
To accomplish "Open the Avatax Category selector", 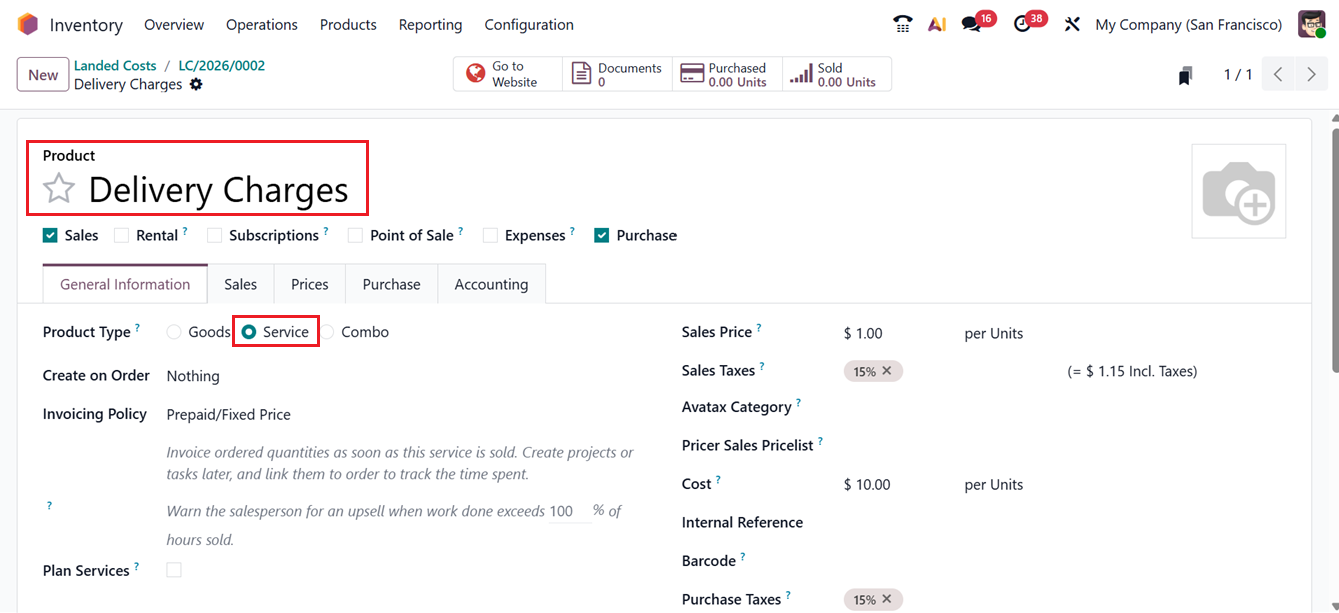I will [900, 407].
